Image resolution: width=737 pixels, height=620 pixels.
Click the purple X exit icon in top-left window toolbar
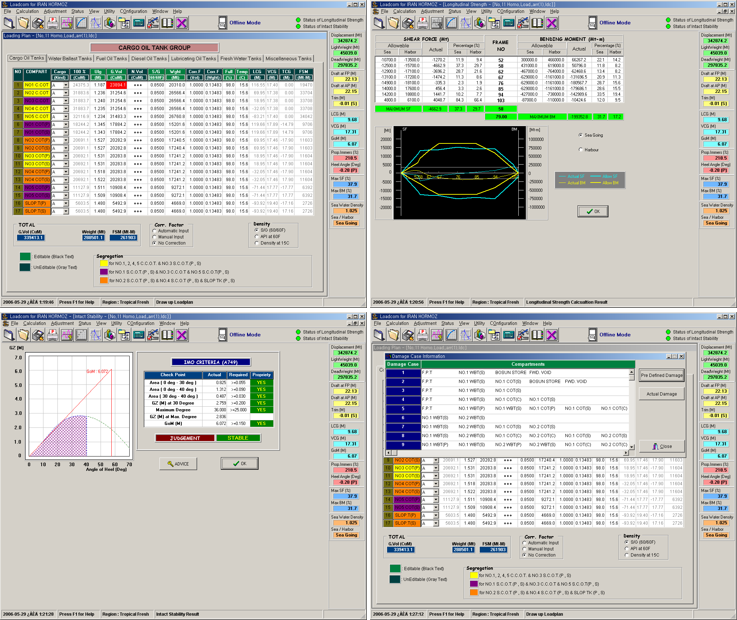pyautogui.click(x=182, y=23)
